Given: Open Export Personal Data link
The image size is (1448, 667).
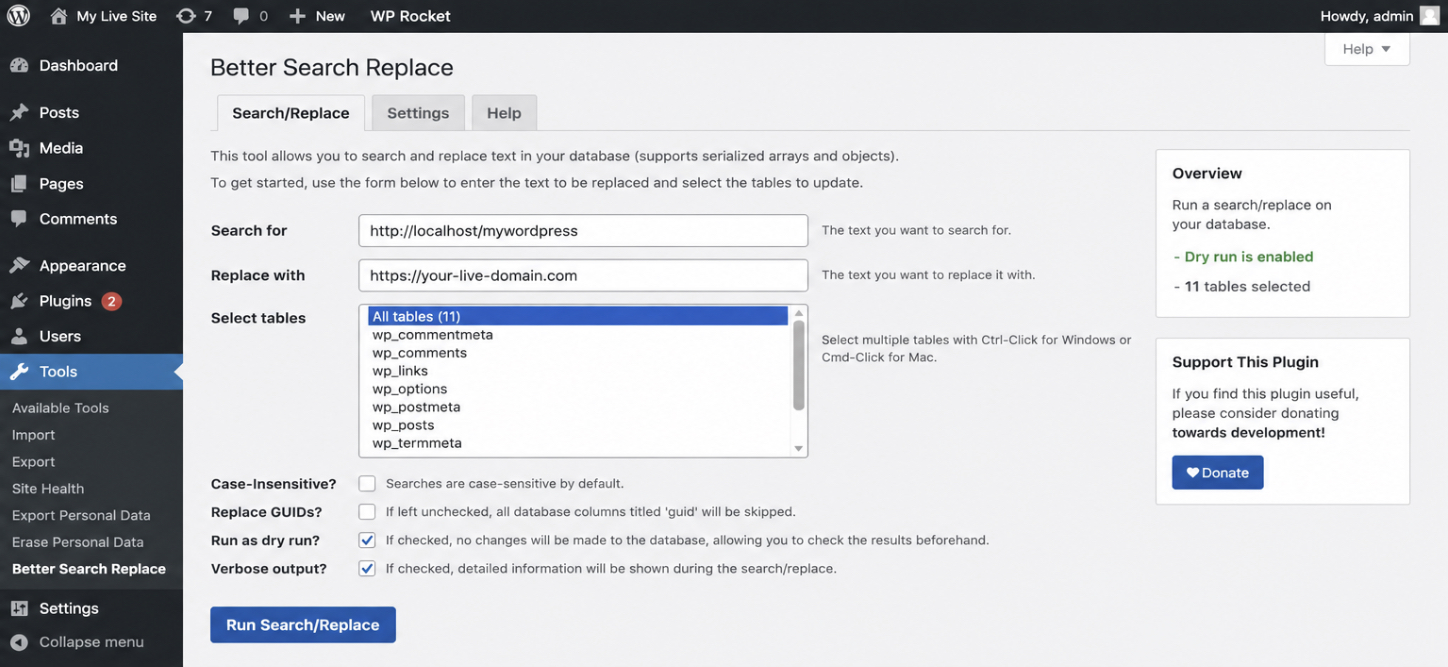Looking at the screenshot, I should point(81,516).
